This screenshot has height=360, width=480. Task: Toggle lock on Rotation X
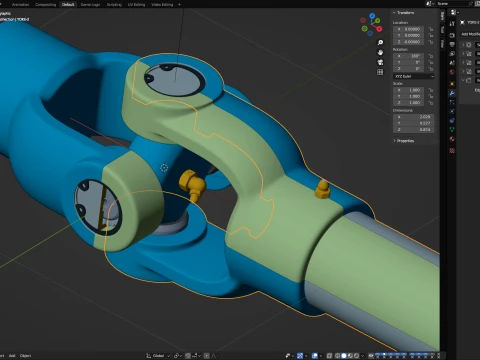click(x=431, y=56)
